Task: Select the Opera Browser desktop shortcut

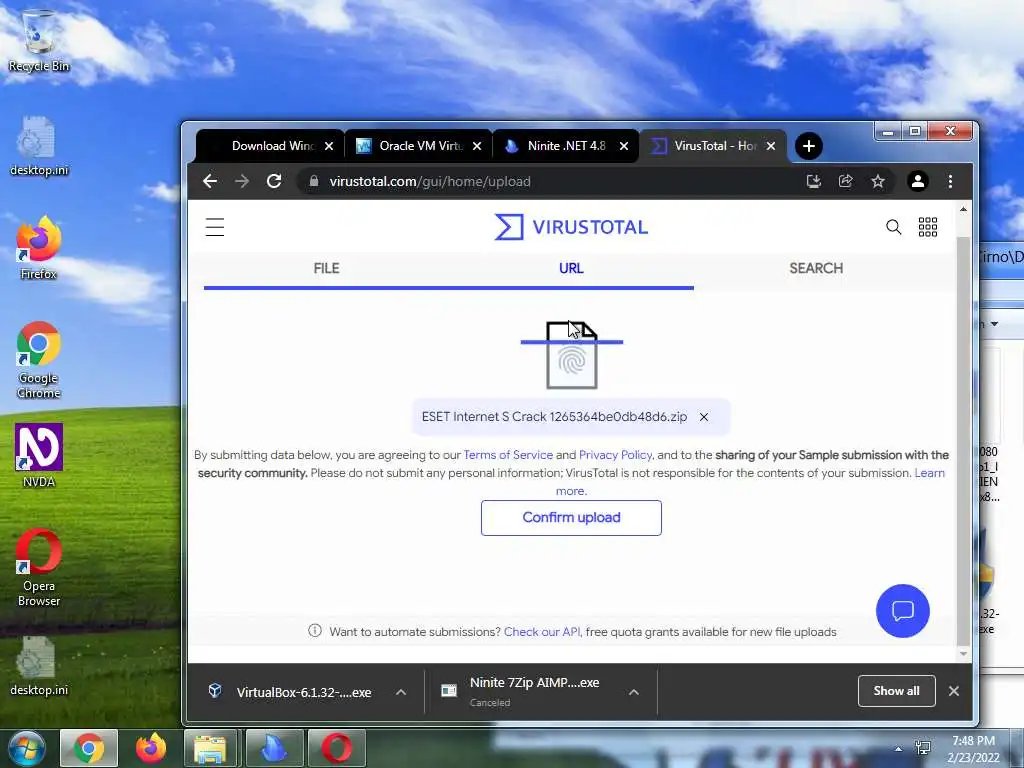Action: pyautogui.click(x=39, y=568)
